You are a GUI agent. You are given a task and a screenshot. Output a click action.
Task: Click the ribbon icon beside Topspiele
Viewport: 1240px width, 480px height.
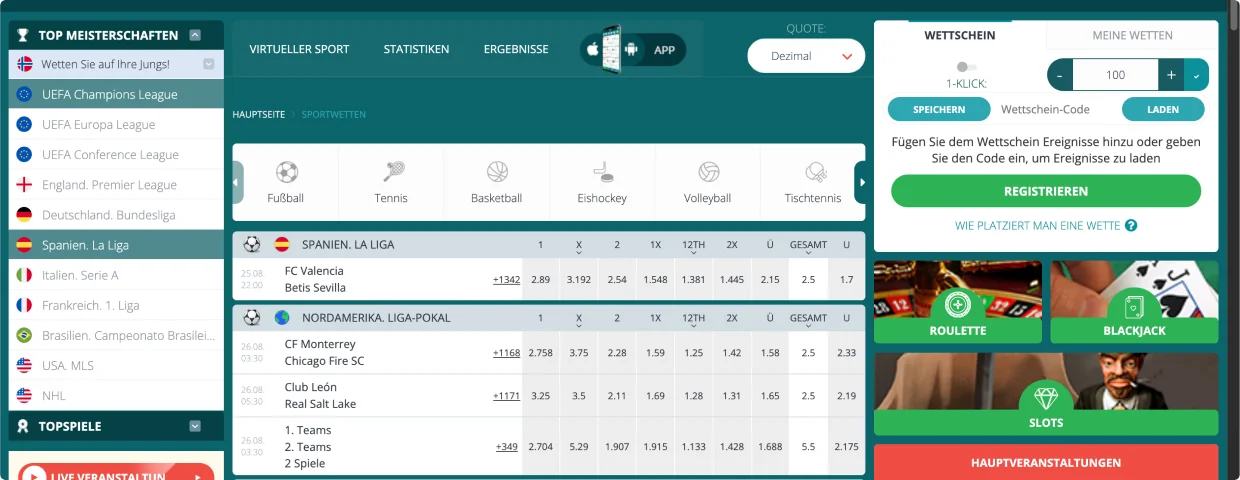tap(24, 426)
